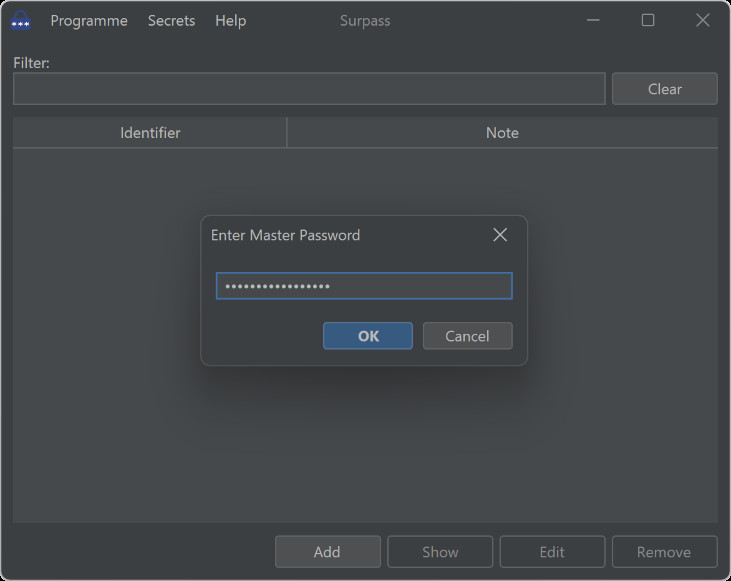Confirm the master password with OK
The width and height of the screenshot is (731, 581).
(368, 336)
